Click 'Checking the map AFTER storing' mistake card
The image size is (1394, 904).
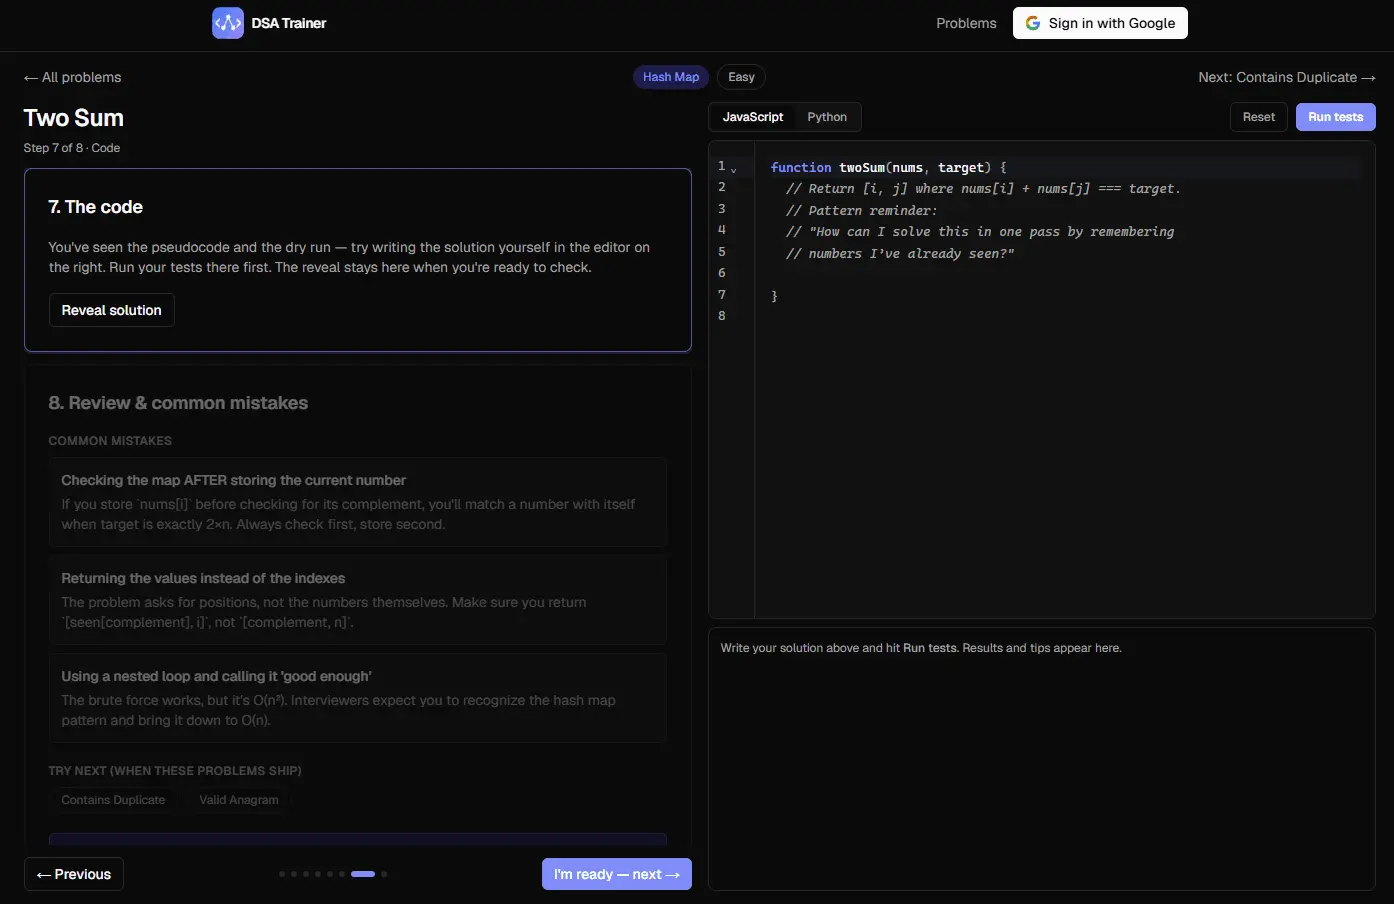[358, 502]
